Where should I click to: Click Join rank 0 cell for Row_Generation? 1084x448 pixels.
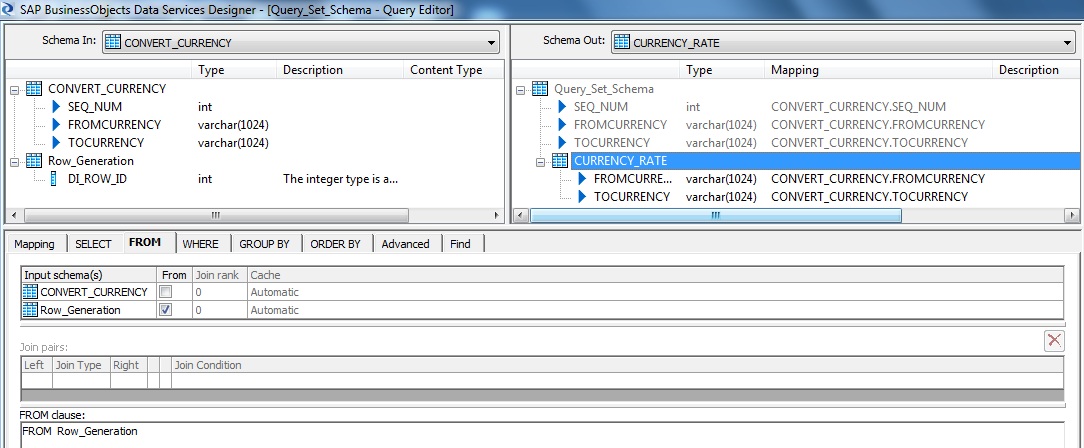219,310
